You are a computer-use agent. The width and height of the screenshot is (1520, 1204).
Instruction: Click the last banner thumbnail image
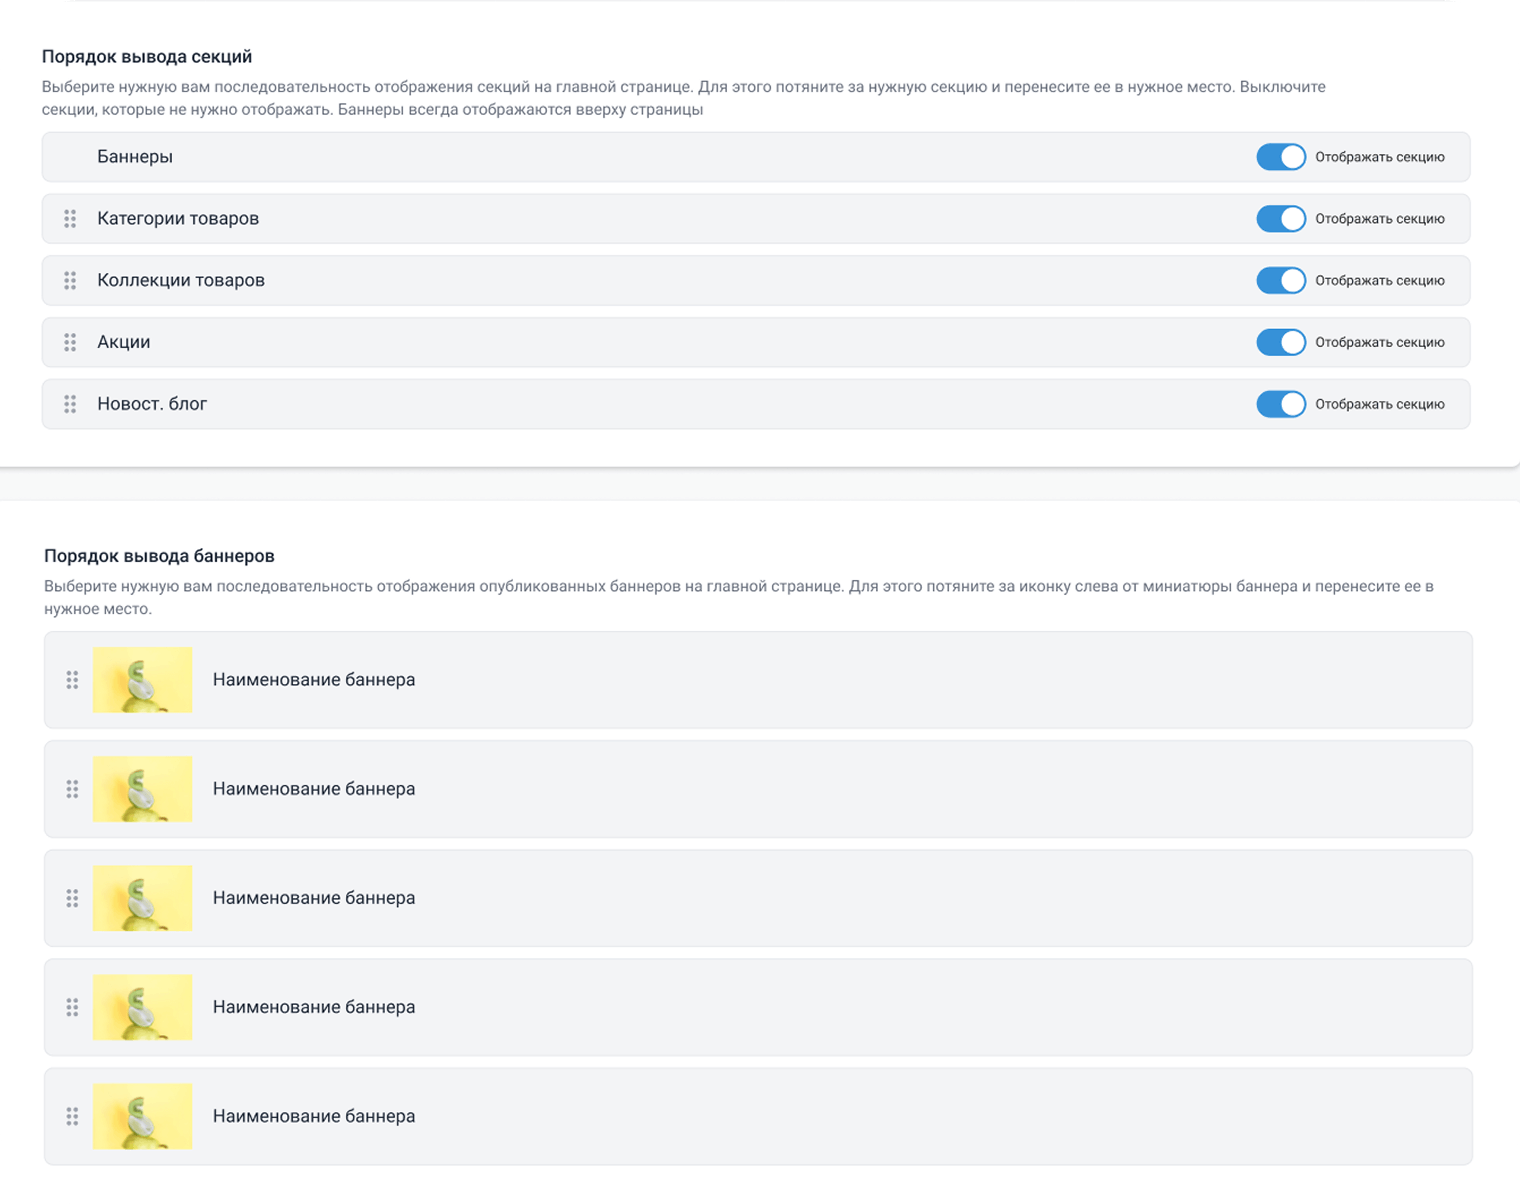[142, 1116]
